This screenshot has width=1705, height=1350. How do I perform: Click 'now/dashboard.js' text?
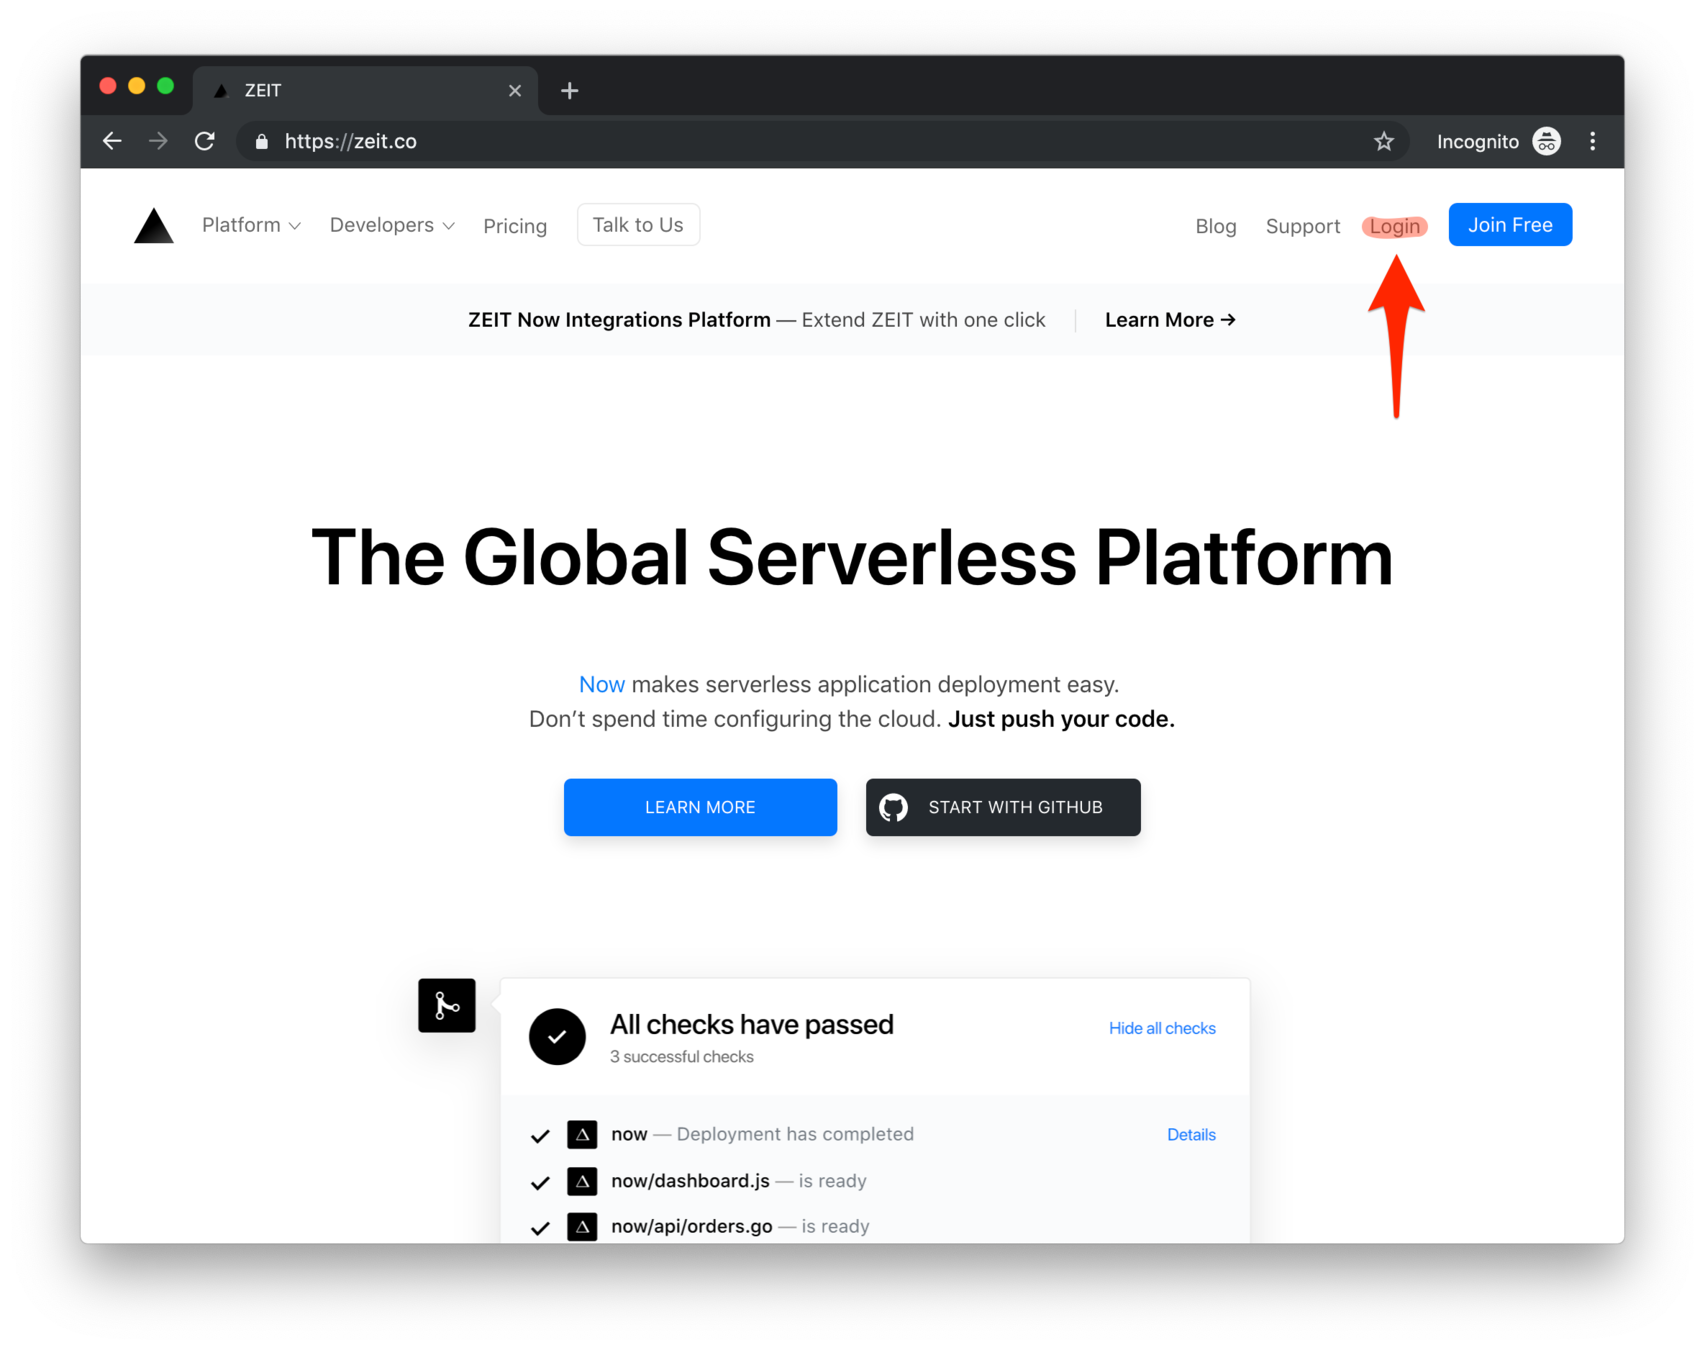[690, 1181]
